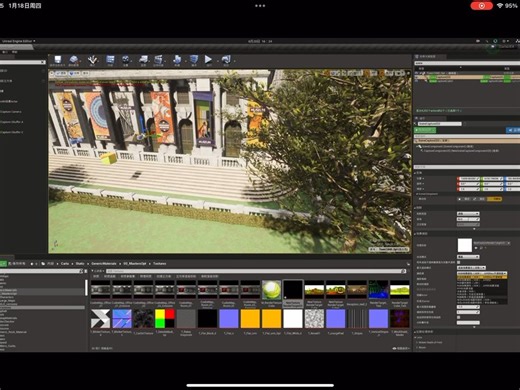The height and width of the screenshot is (390, 520).
Task: Open the viewport options arrow at viewport top-left
Action: (52, 73)
